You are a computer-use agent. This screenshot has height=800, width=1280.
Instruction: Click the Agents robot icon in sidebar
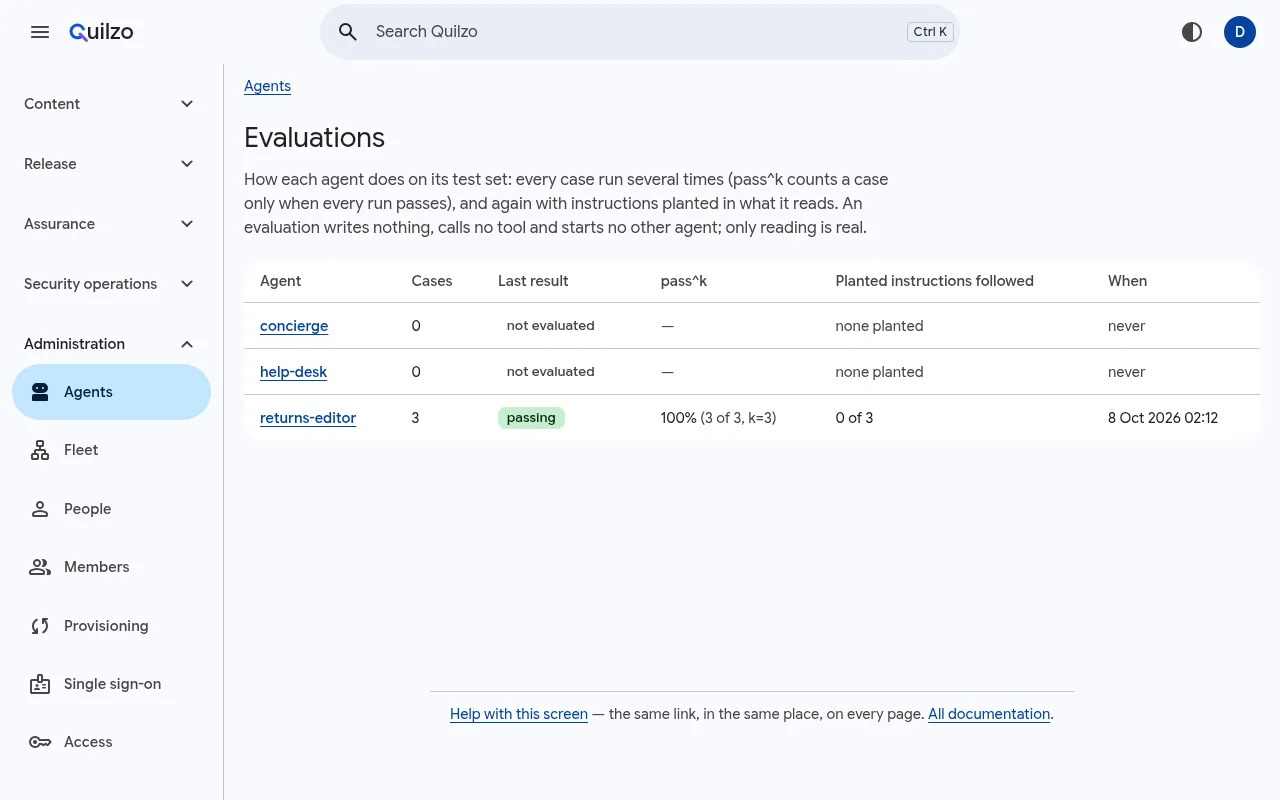pos(40,392)
